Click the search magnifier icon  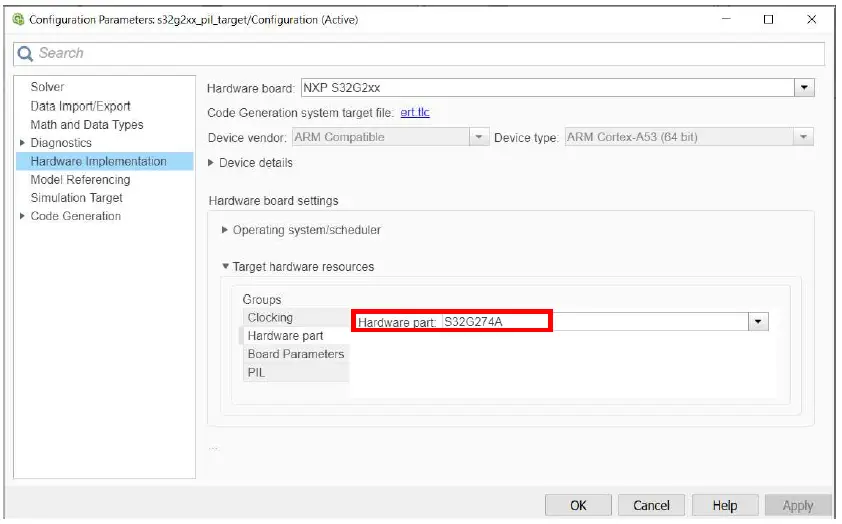click(x=25, y=53)
